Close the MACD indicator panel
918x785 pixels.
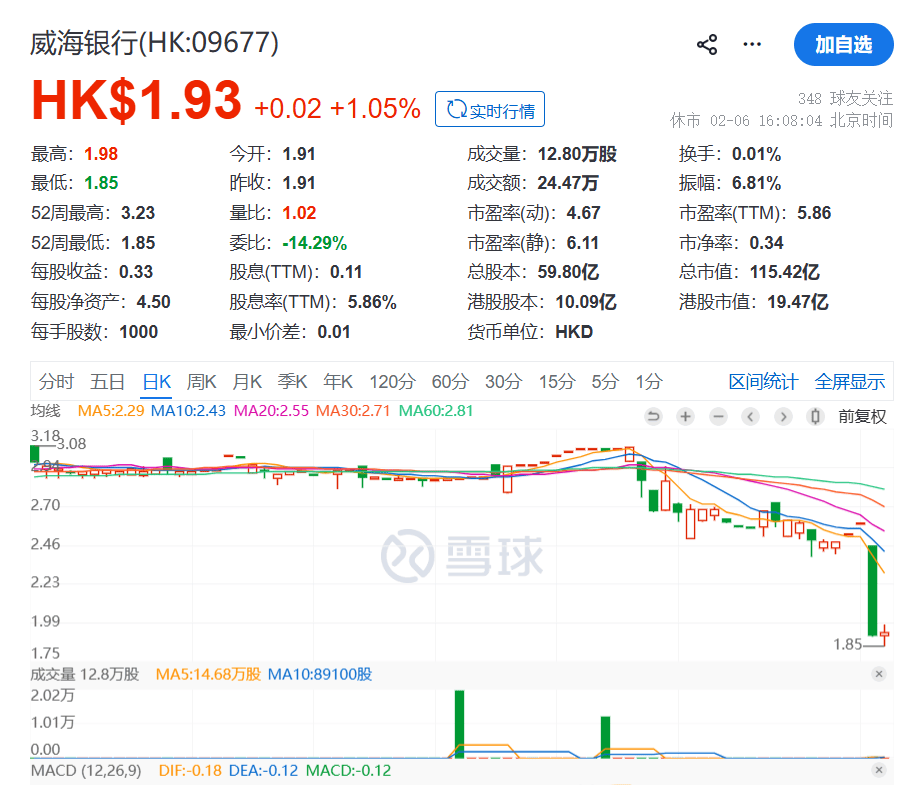click(x=879, y=771)
